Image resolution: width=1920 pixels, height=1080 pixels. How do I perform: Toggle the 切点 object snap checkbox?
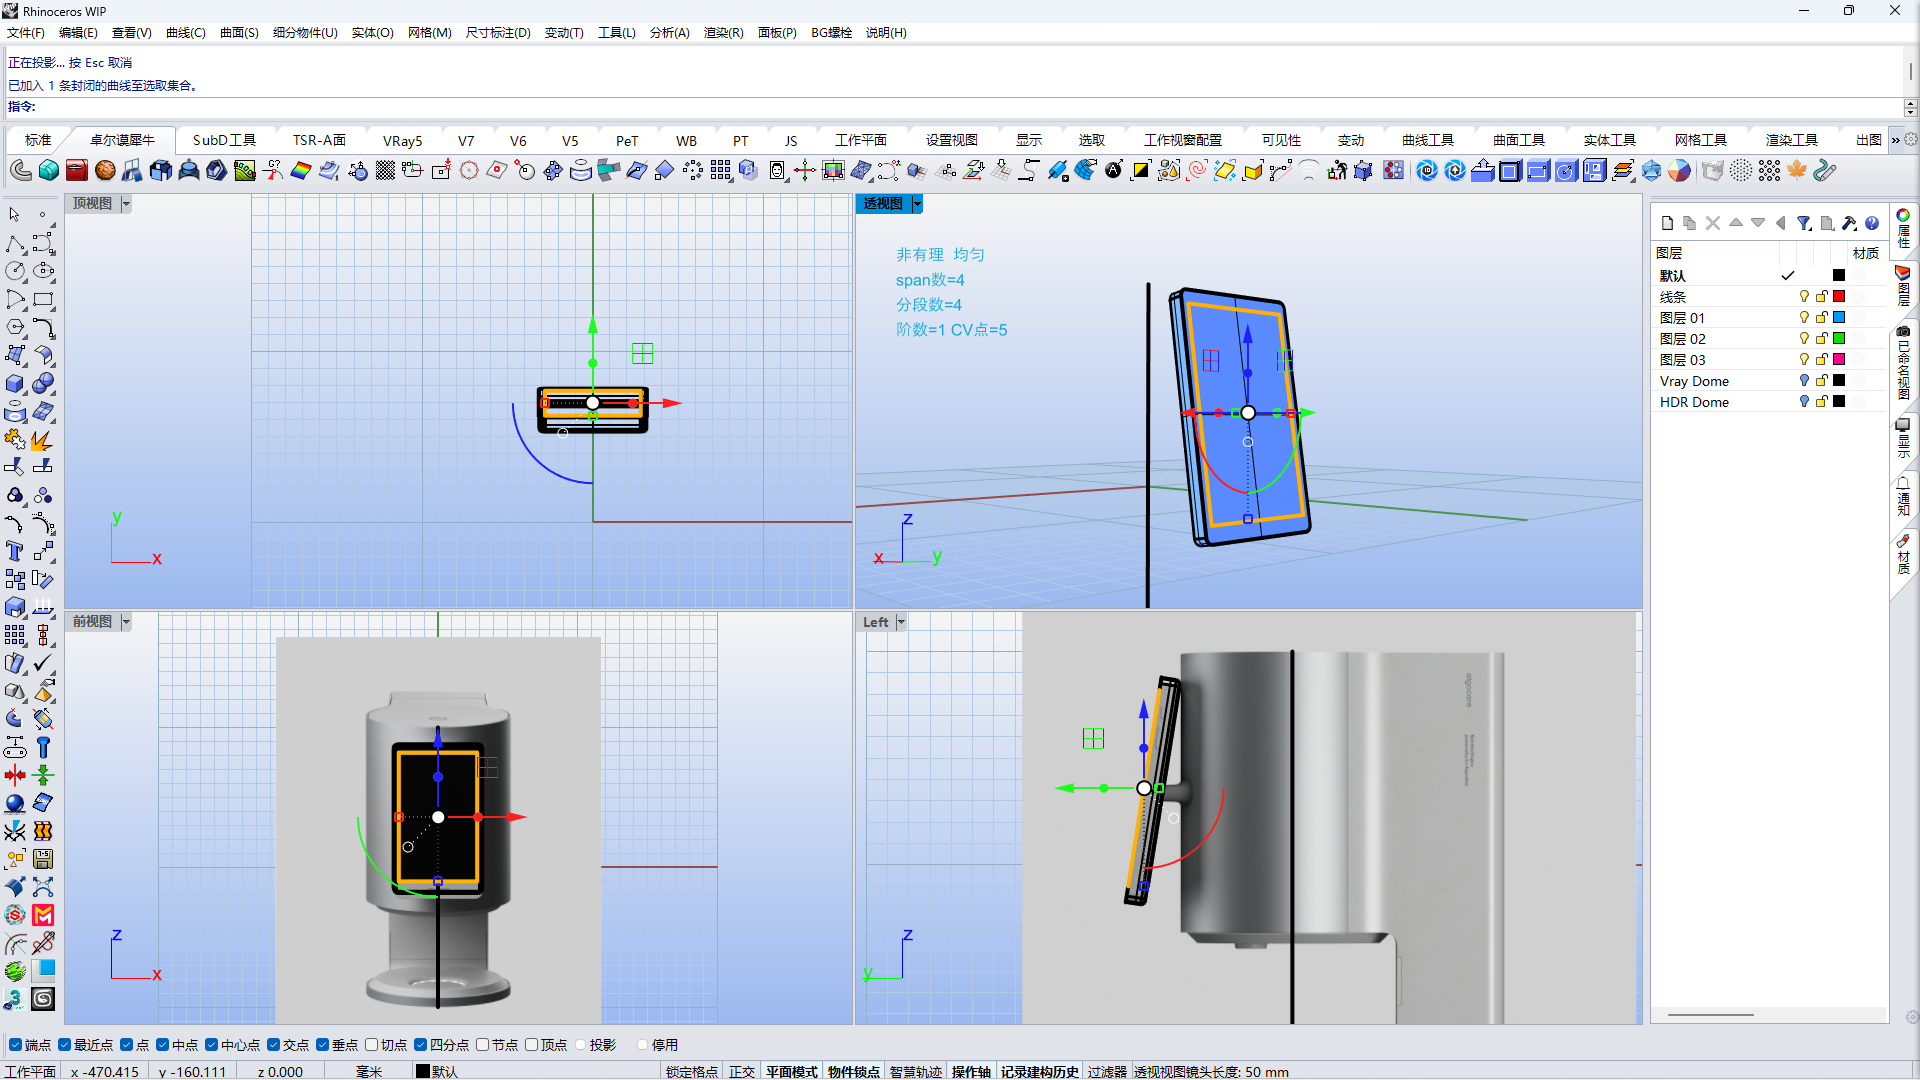(x=372, y=1045)
